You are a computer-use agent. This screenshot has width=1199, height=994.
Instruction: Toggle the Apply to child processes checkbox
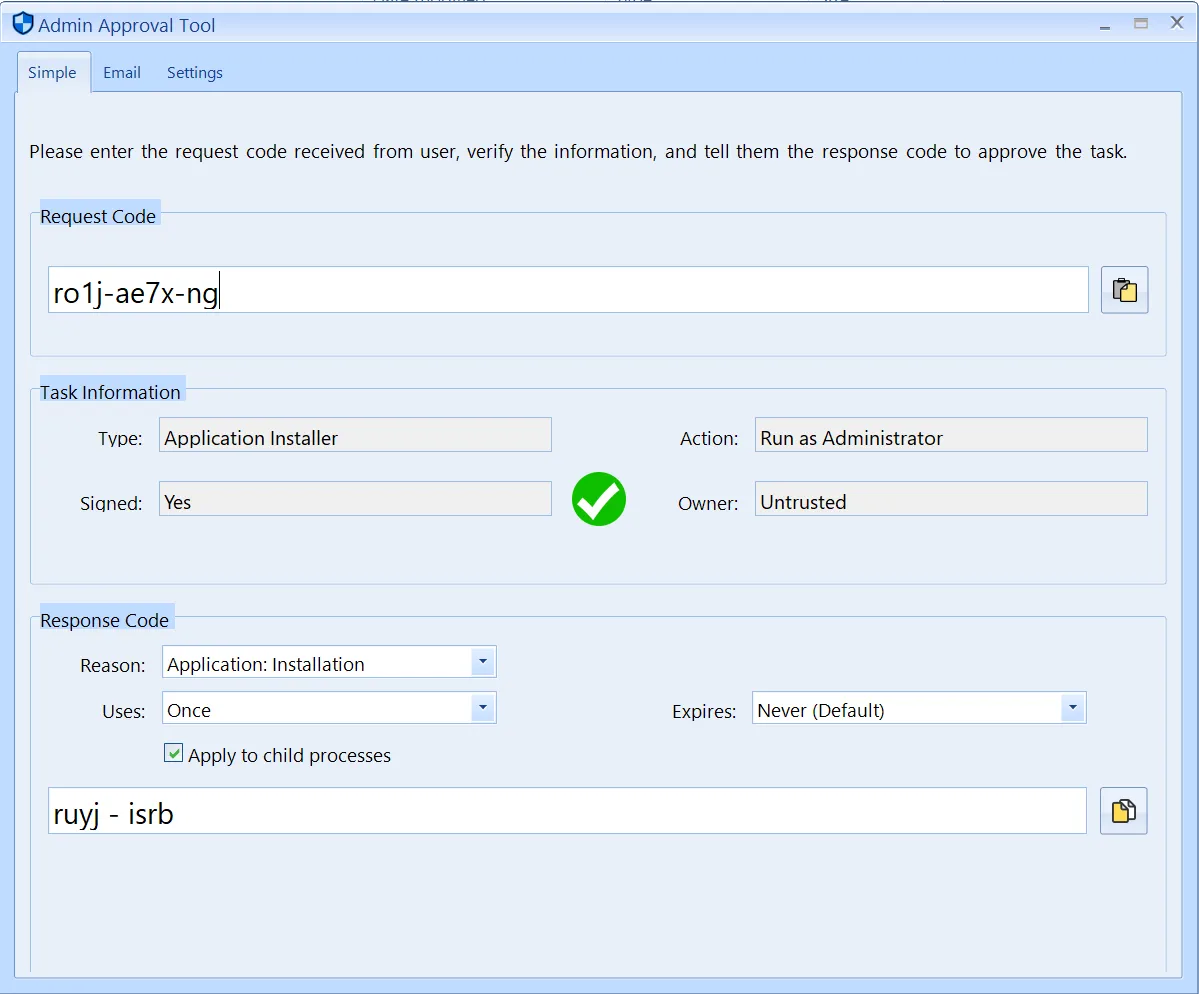pyautogui.click(x=173, y=753)
